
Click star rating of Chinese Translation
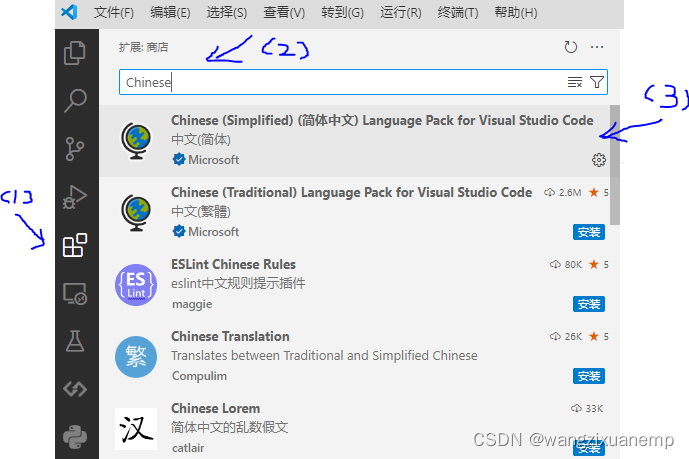pyautogui.click(x=599, y=336)
